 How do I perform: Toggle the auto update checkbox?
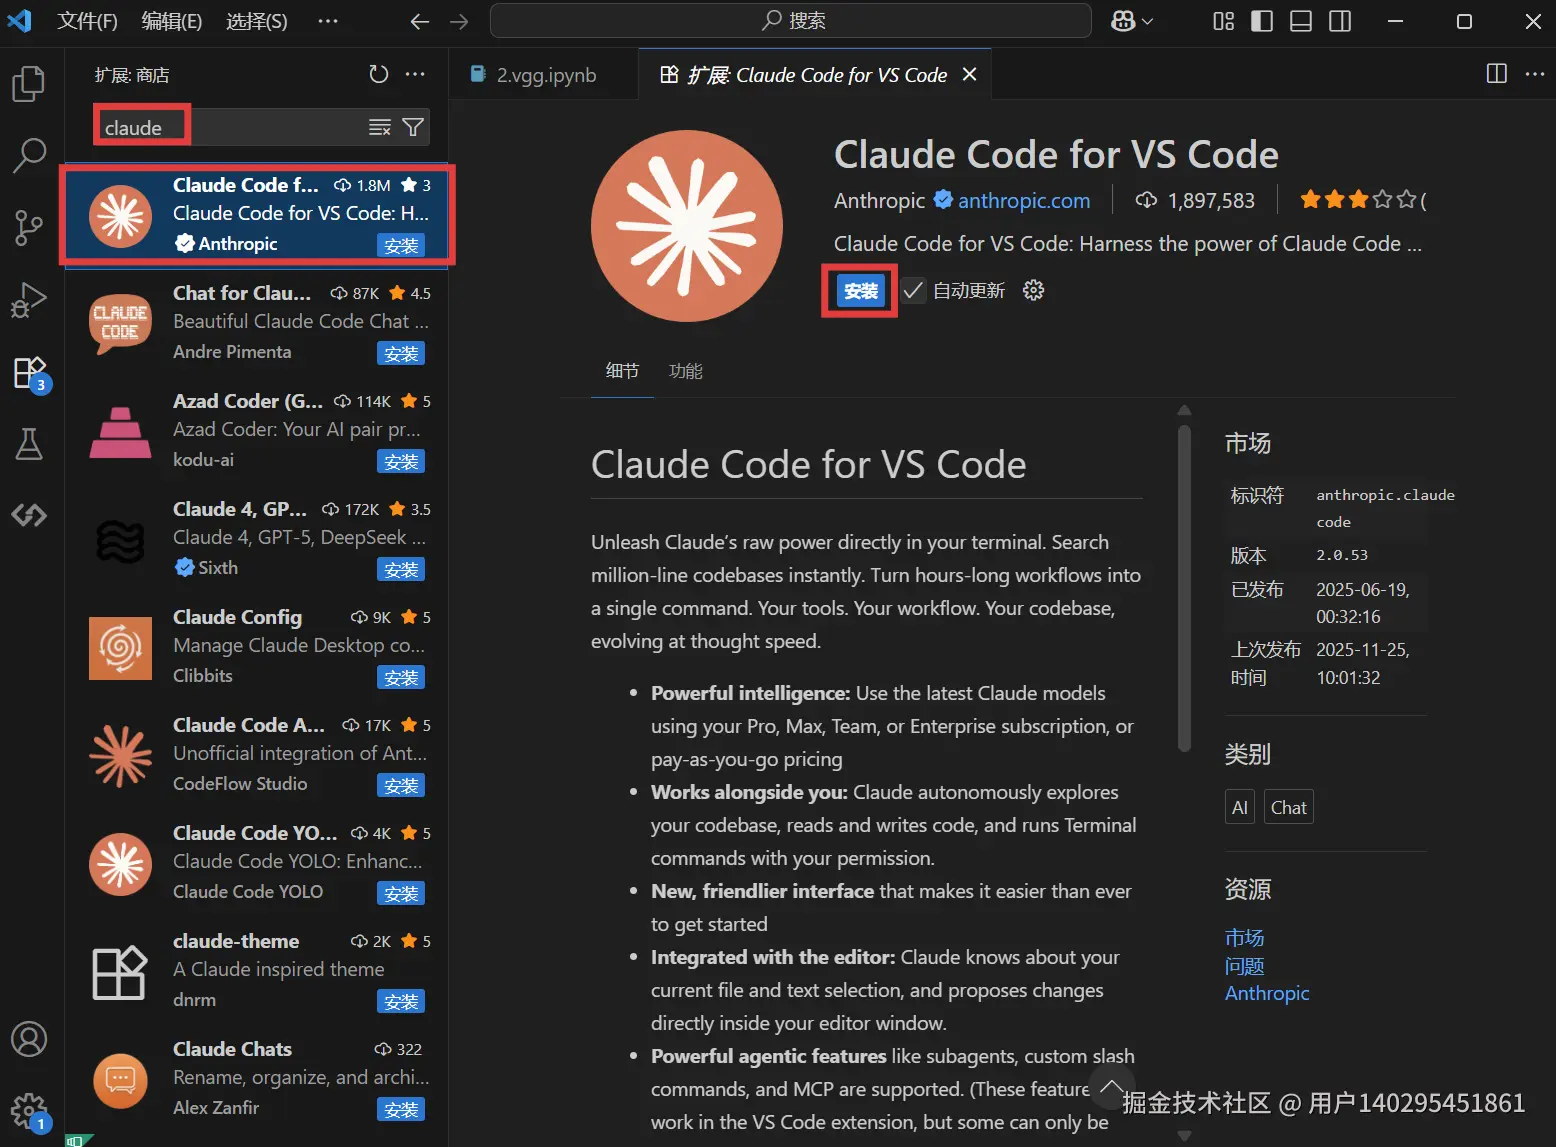[x=912, y=291]
